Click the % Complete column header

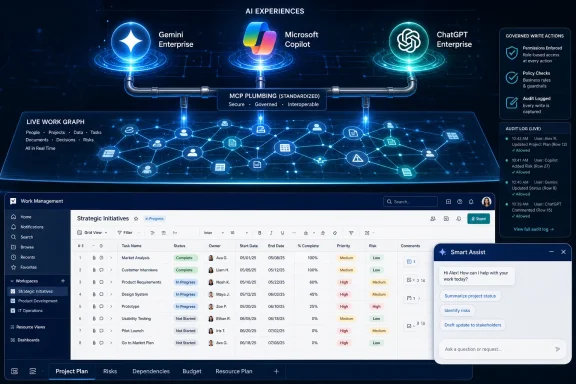[x=308, y=246]
